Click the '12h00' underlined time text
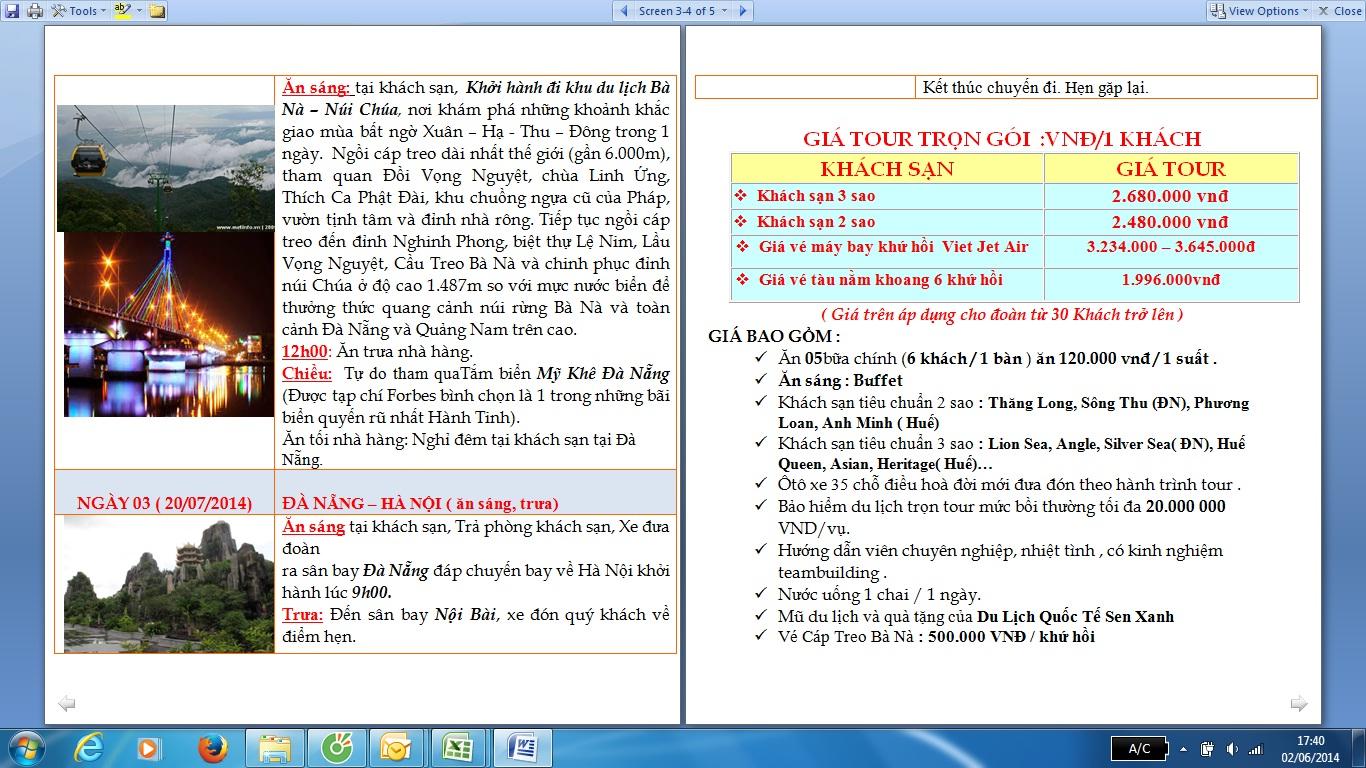This screenshot has width=1366, height=768. point(305,352)
